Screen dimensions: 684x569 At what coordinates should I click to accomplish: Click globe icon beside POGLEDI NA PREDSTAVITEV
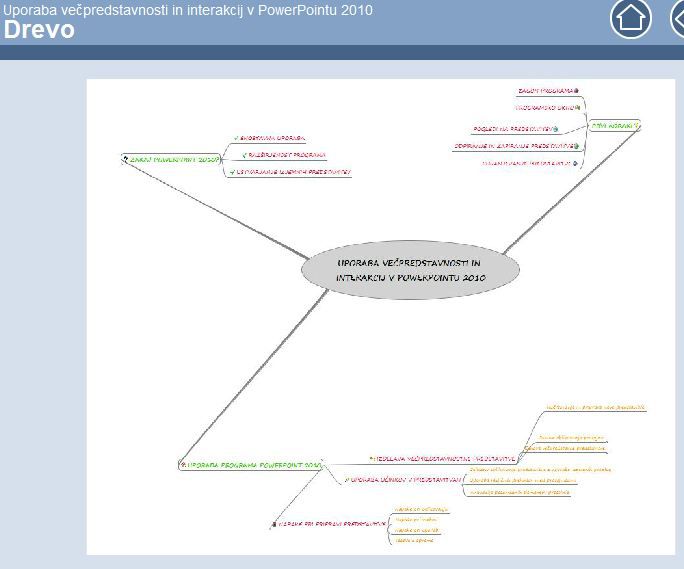point(555,129)
